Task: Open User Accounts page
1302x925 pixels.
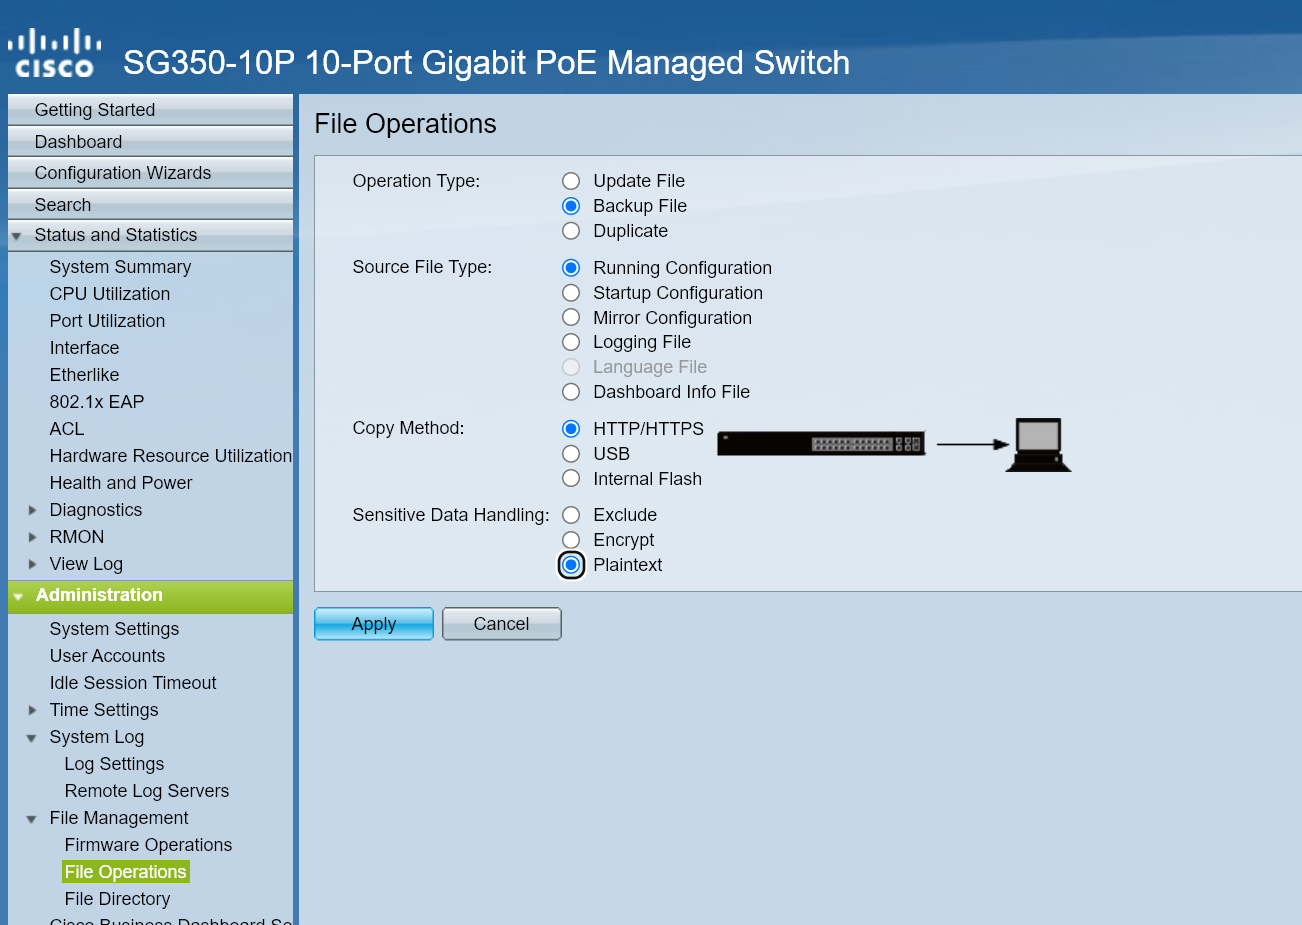Action: (x=107, y=656)
